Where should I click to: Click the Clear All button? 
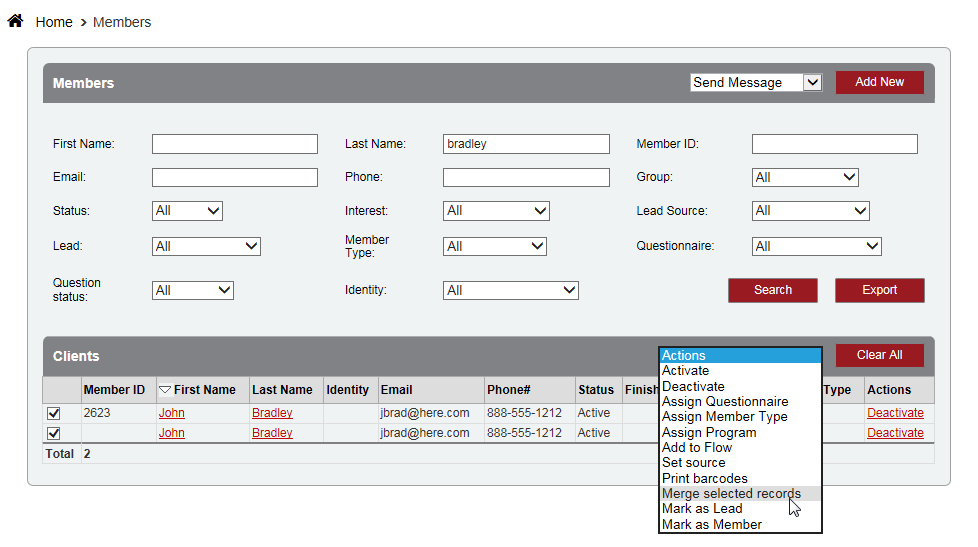click(879, 355)
